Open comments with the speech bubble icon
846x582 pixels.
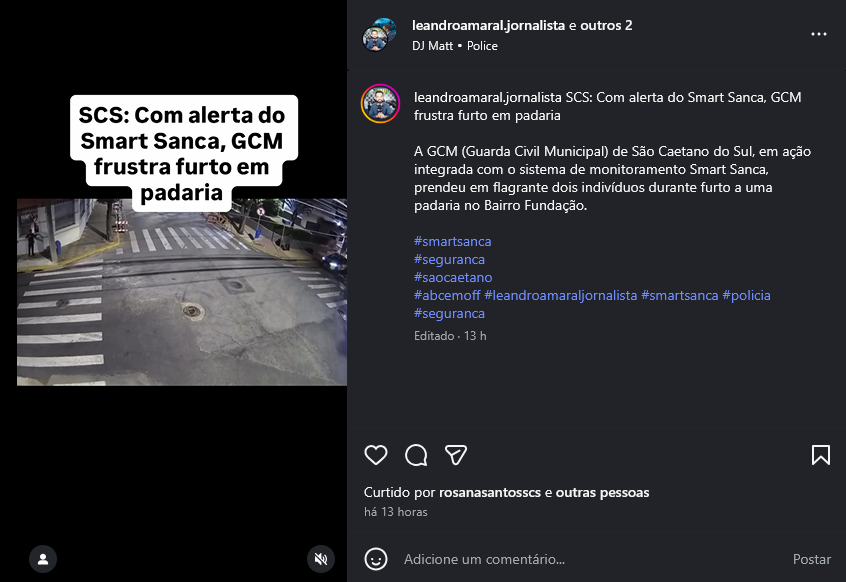pos(416,455)
